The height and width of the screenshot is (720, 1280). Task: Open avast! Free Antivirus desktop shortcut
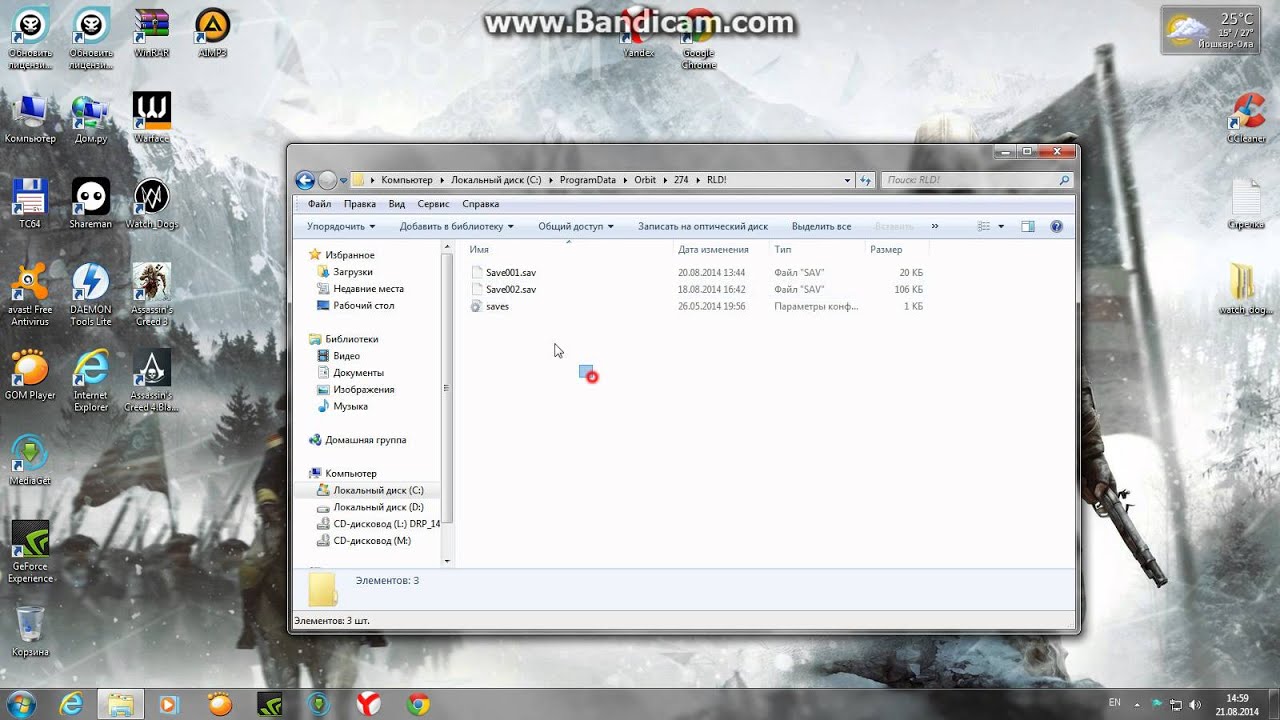click(x=30, y=296)
